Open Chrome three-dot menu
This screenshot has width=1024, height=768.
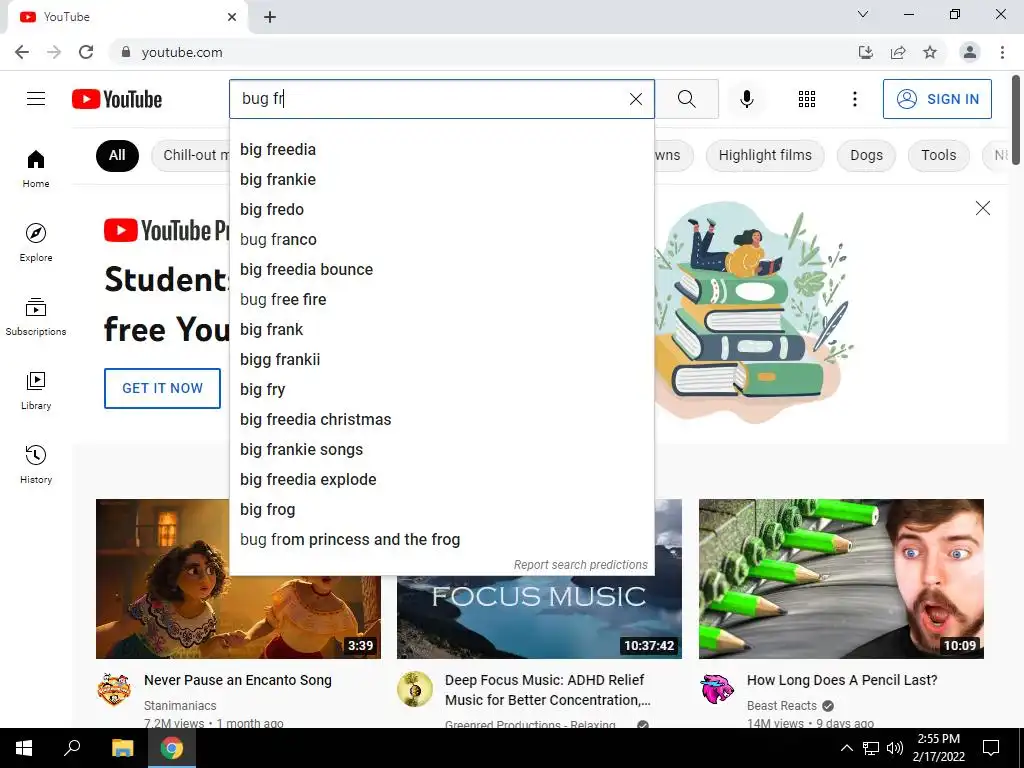click(x=1002, y=52)
